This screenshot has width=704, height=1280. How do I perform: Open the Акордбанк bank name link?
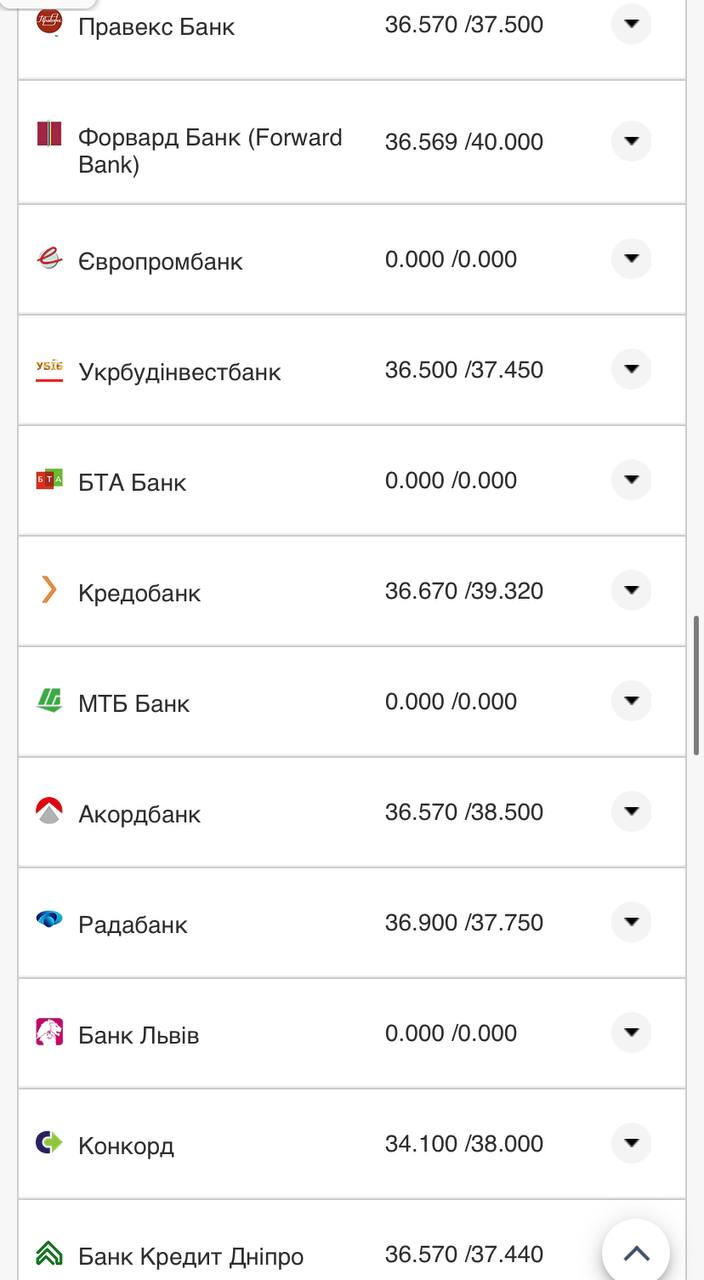(139, 814)
